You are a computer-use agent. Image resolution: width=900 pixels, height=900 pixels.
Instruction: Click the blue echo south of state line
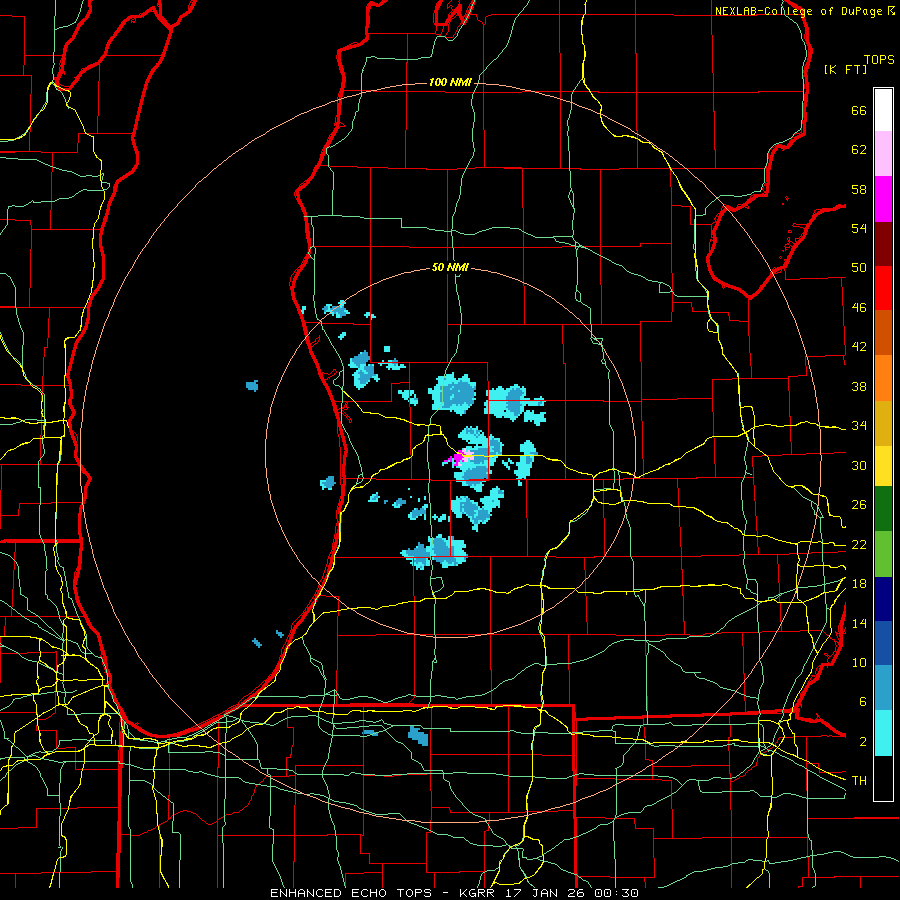418,735
